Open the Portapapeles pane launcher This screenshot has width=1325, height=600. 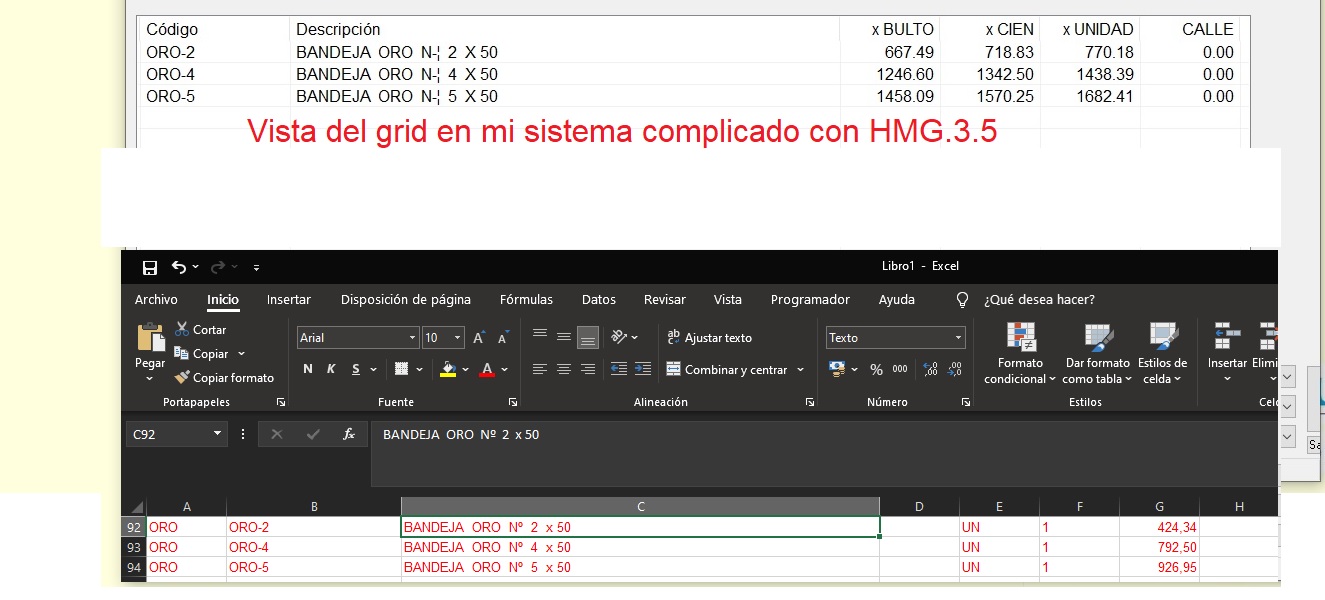[x=281, y=402]
